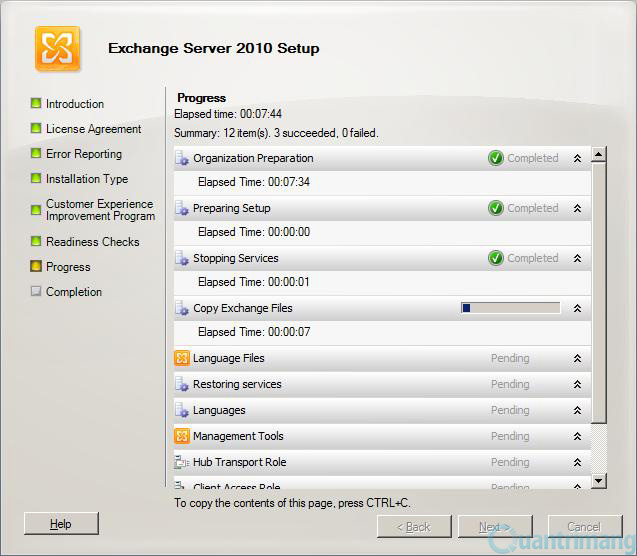This screenshot has height=556, width=637.
Task: Toggle the Hub Transport Role chevron
Action: (x=577, y=462)
